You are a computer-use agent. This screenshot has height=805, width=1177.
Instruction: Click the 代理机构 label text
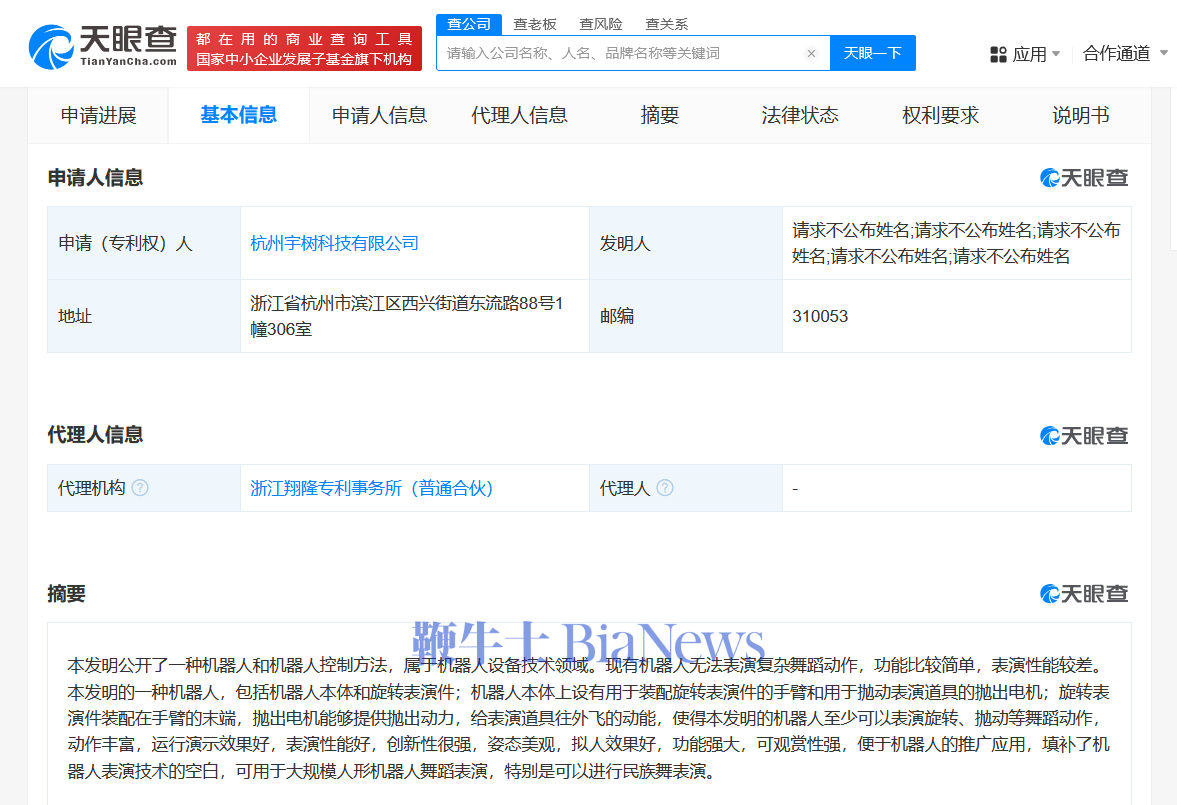click(x=92, y=488)
